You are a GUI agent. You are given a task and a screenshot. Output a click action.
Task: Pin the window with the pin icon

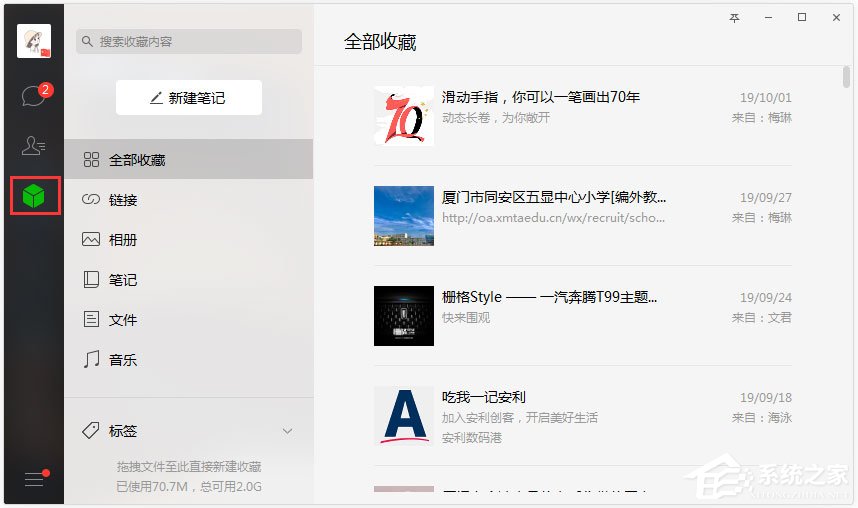[x=735, y=18]
